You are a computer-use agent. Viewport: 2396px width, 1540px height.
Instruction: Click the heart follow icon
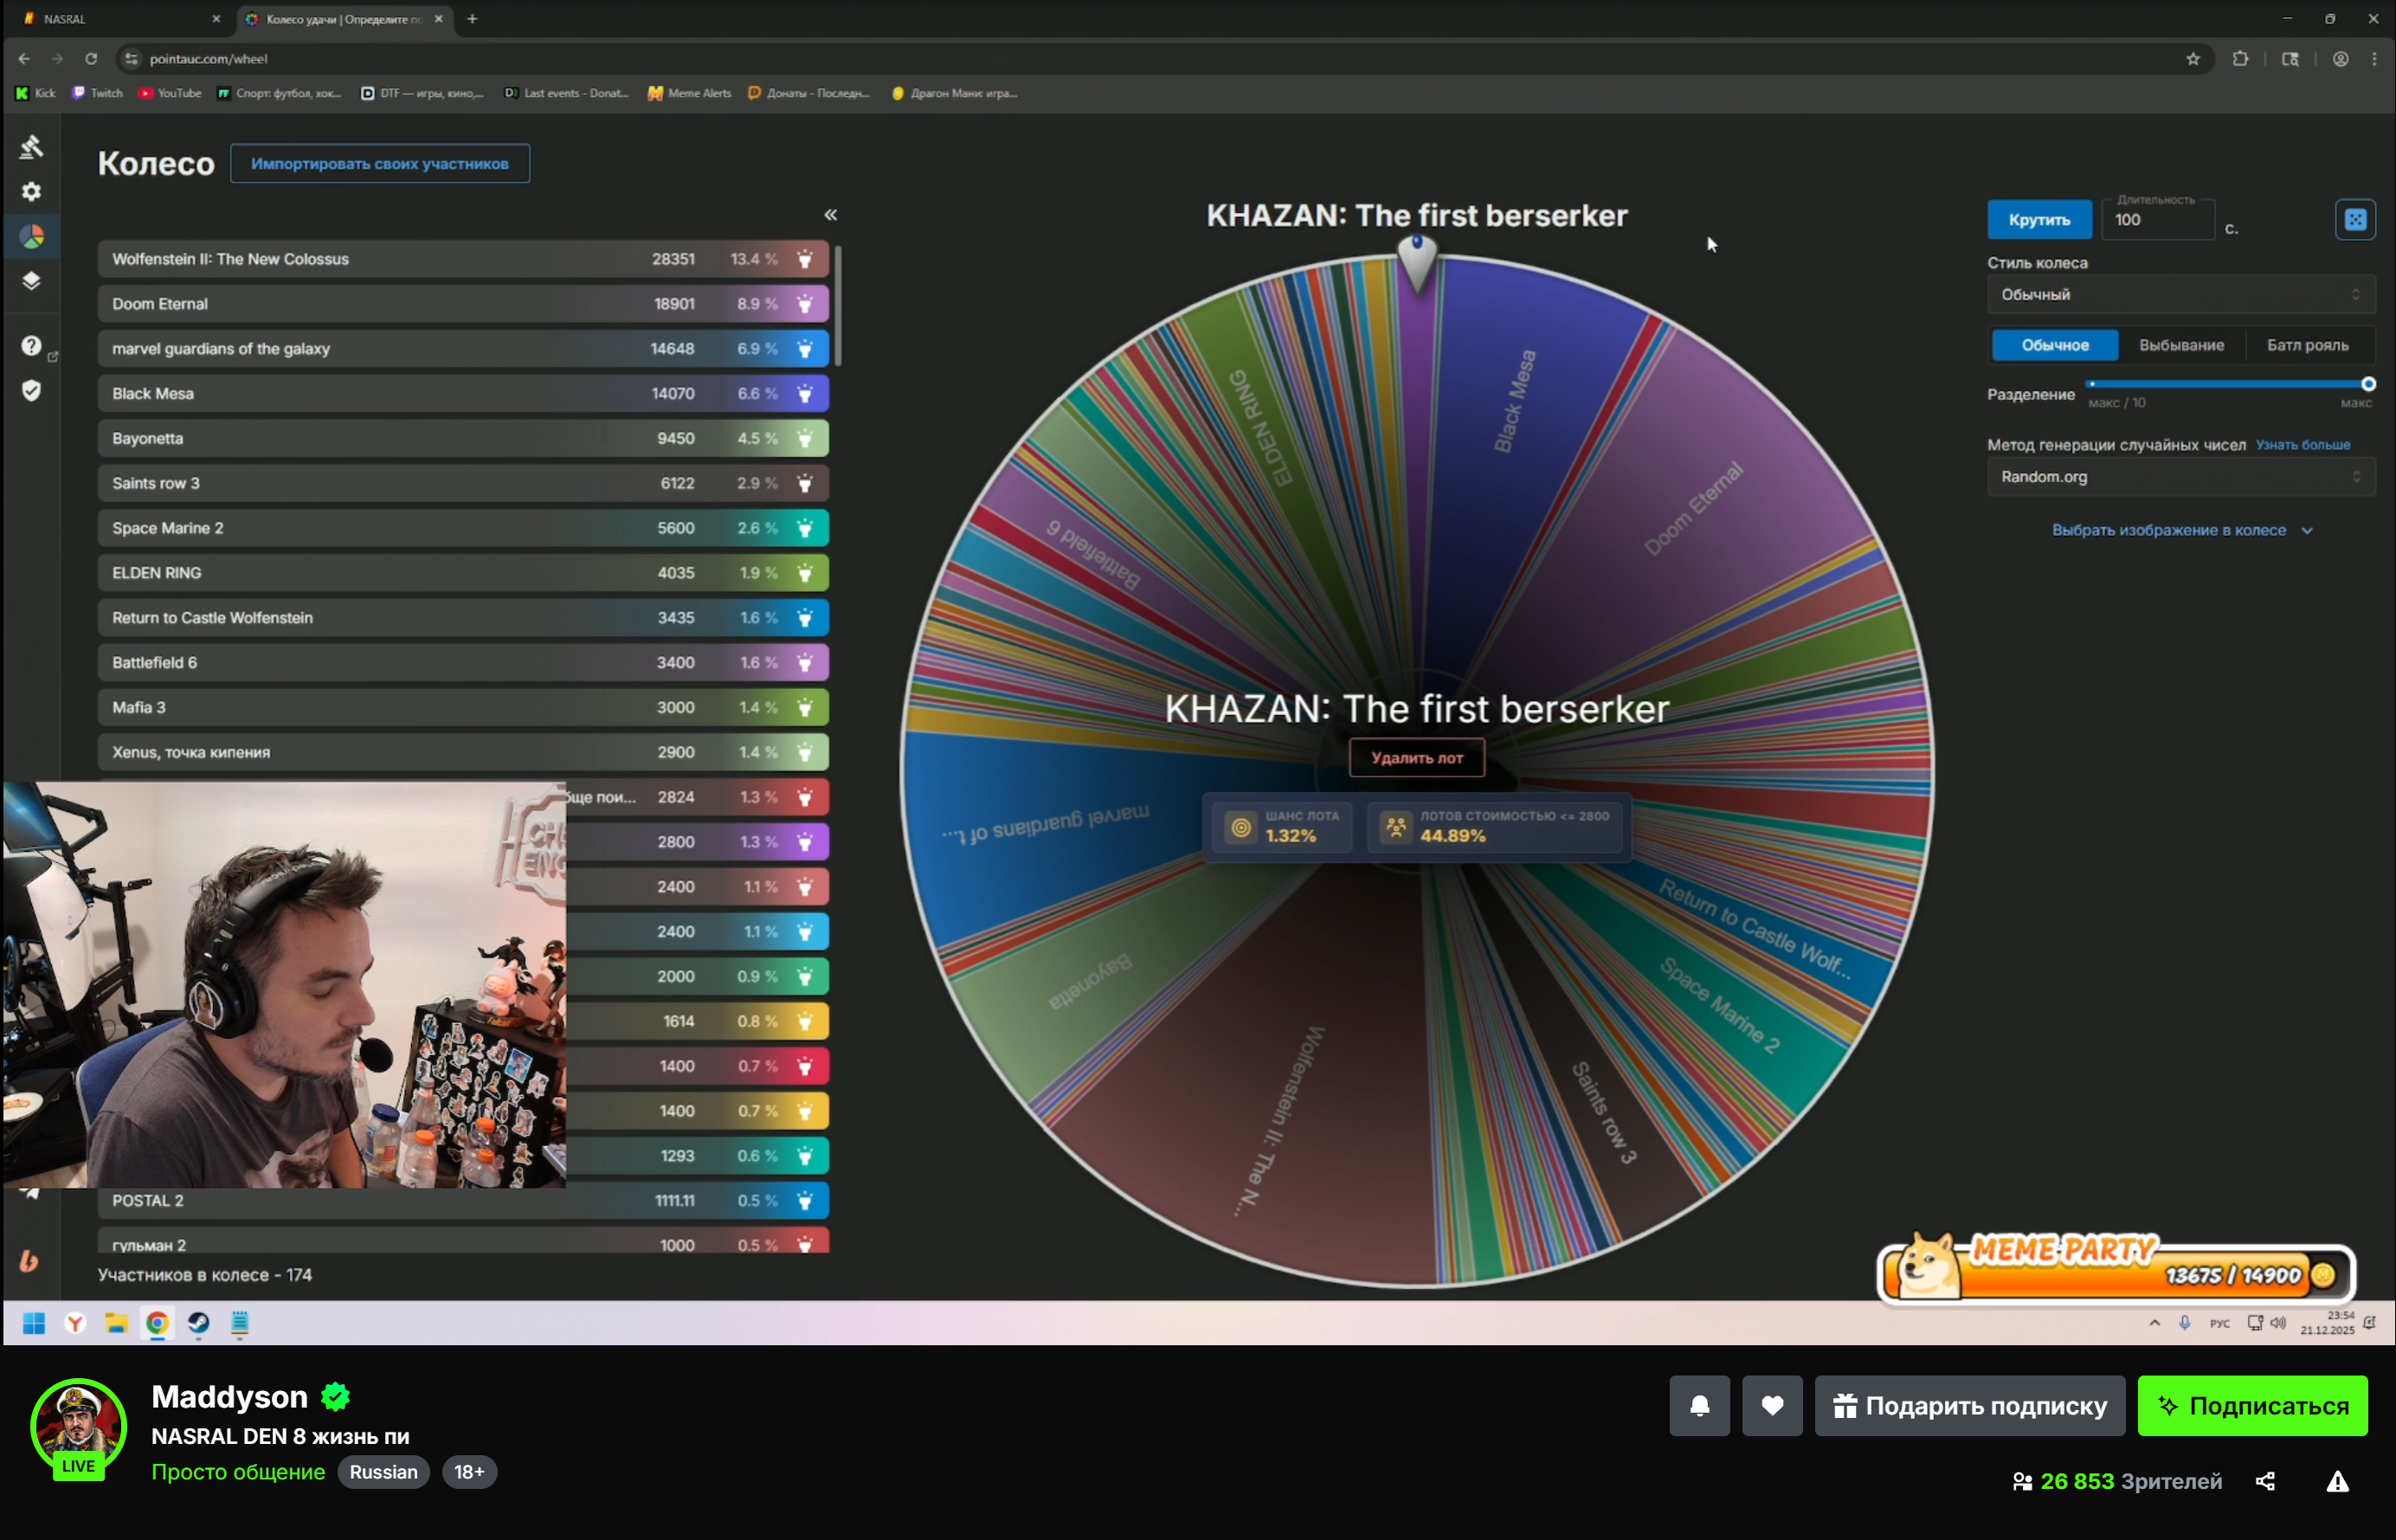point(1772,1406)
